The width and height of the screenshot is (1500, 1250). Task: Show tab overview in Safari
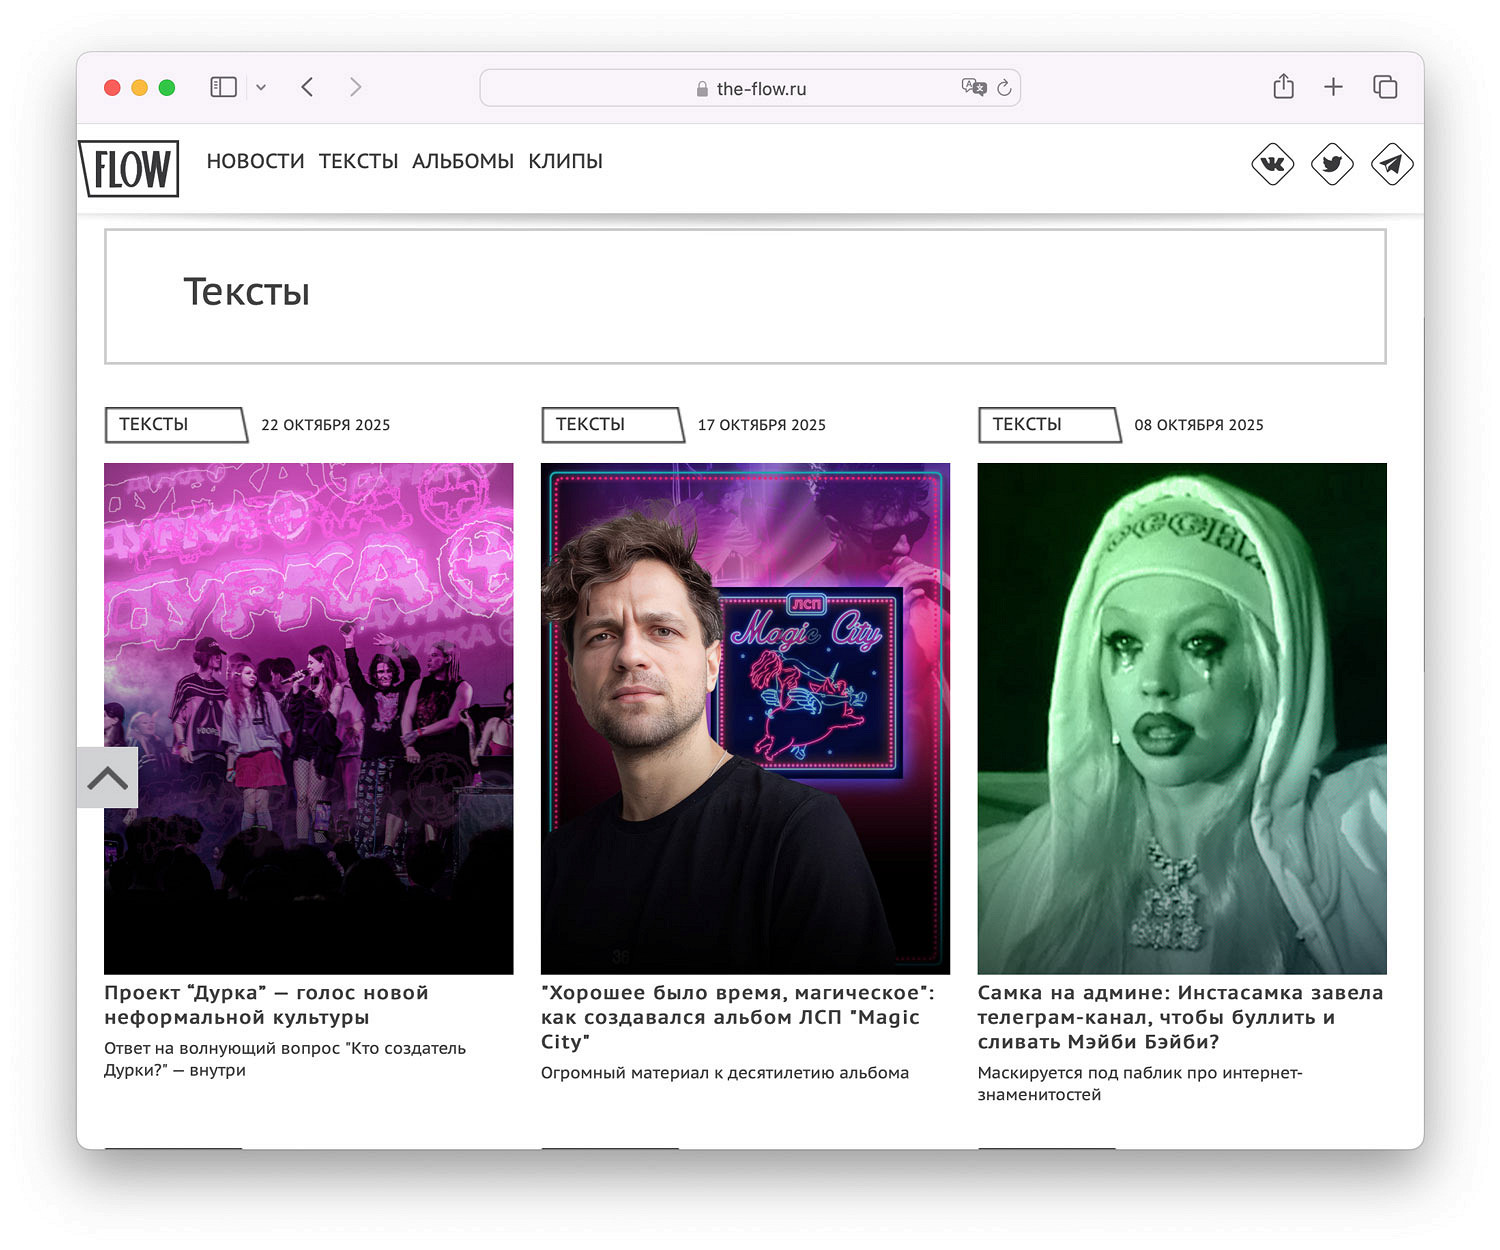(1385, 87)
